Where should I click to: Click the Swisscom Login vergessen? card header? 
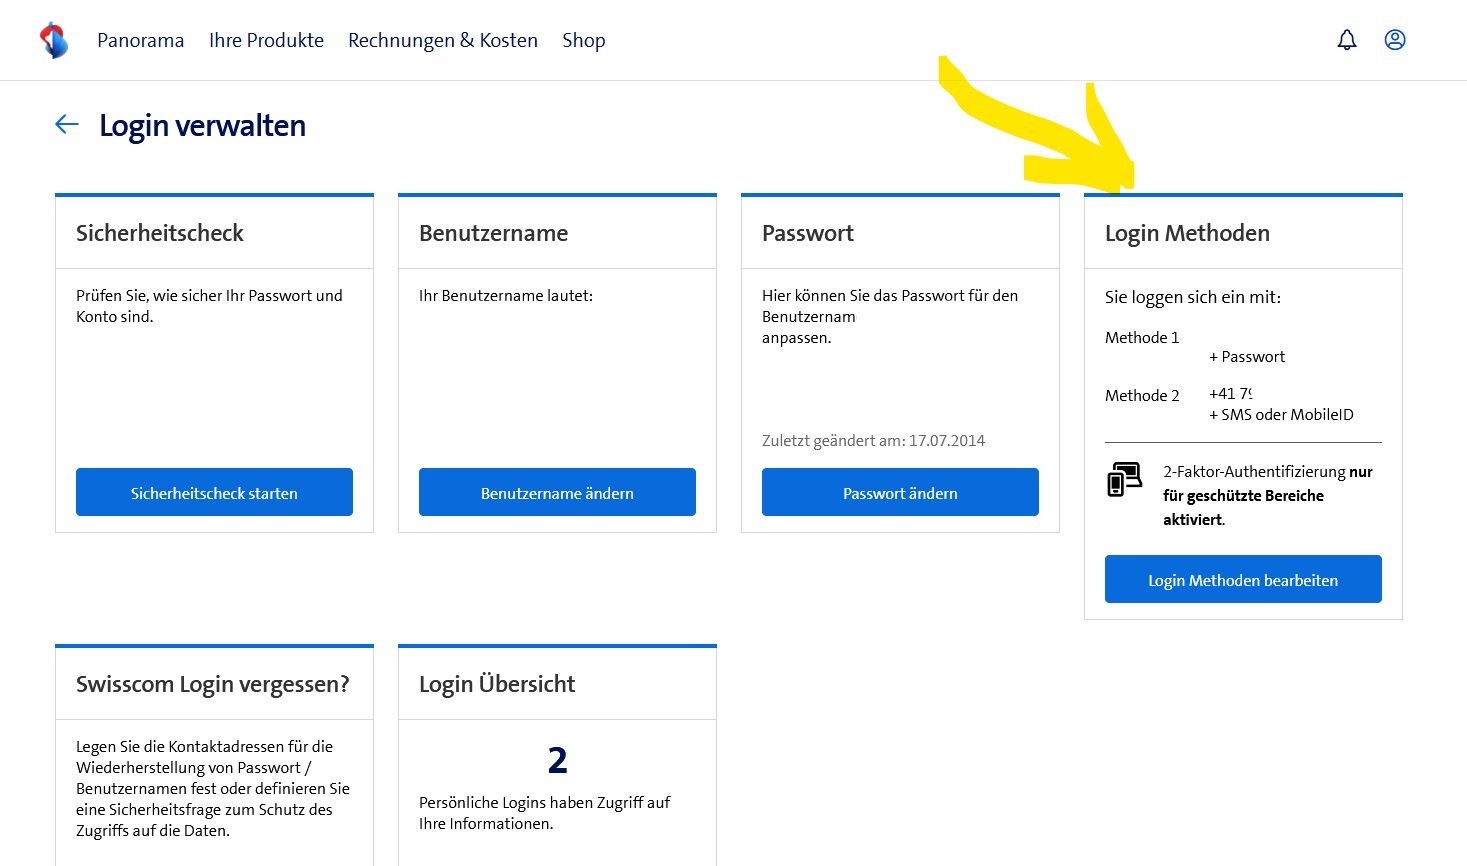[212, 684]
